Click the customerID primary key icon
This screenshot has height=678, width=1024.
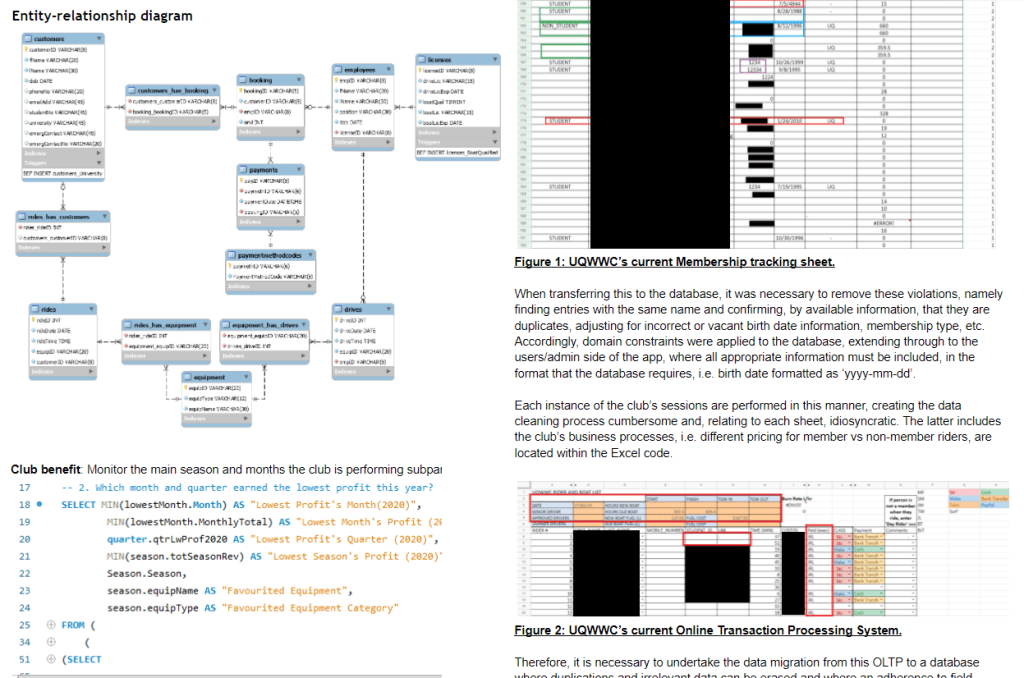[27, 48]
